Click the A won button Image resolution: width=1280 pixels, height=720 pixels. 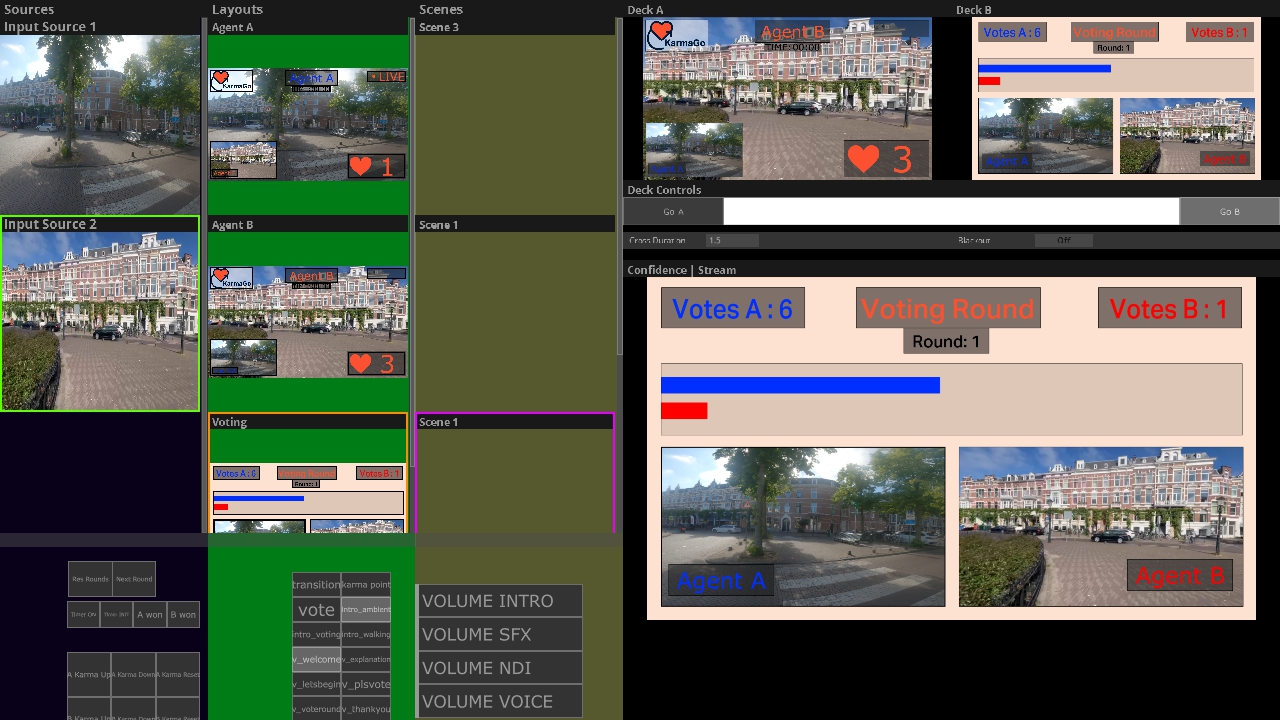(150, 614)
